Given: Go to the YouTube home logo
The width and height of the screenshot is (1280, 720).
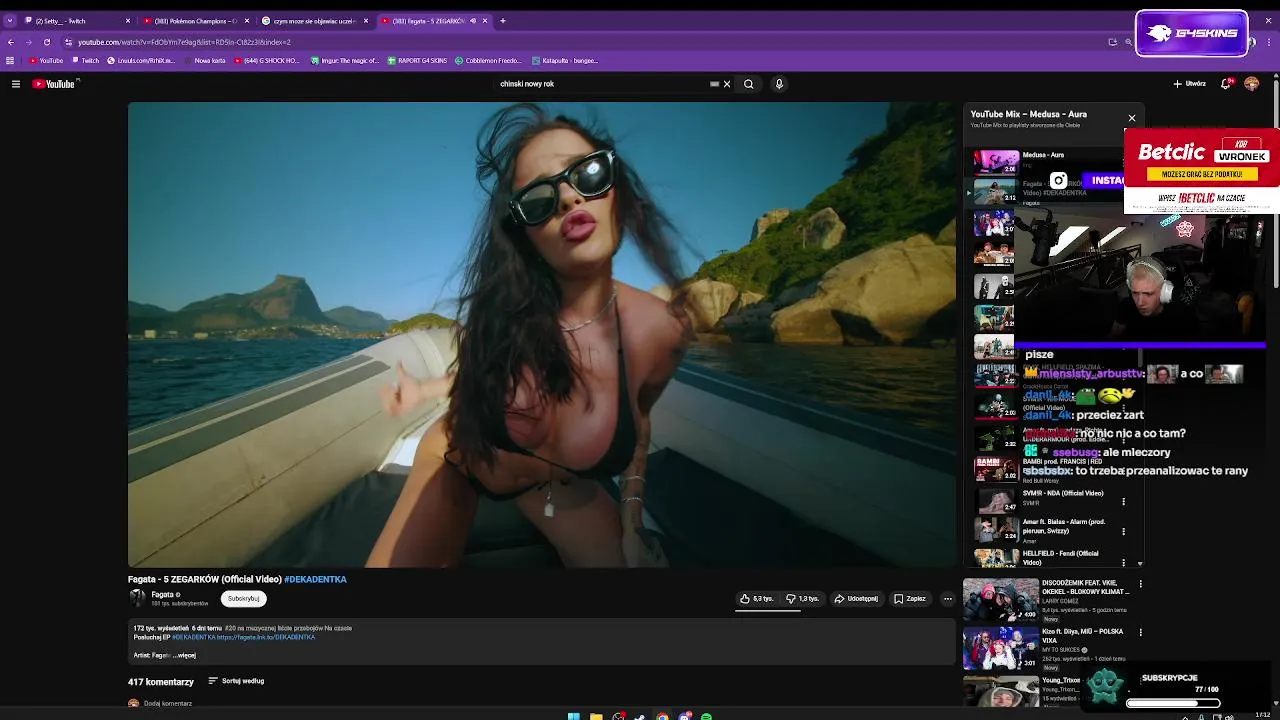Looking at the screenshot, I should 54,84.
